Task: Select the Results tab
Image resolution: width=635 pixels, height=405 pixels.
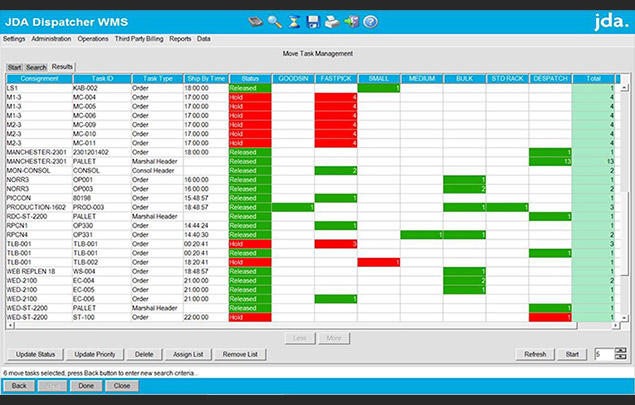Action: (x=62, y=67)
